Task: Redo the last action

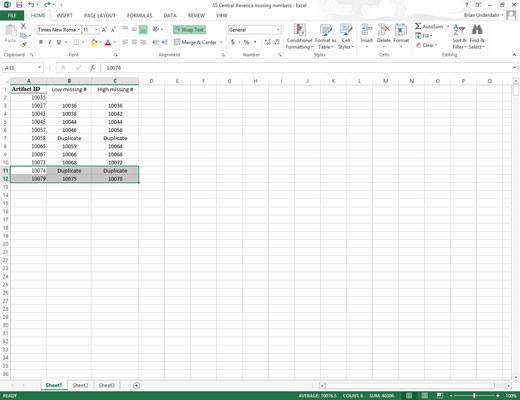Action: point(47,5)
